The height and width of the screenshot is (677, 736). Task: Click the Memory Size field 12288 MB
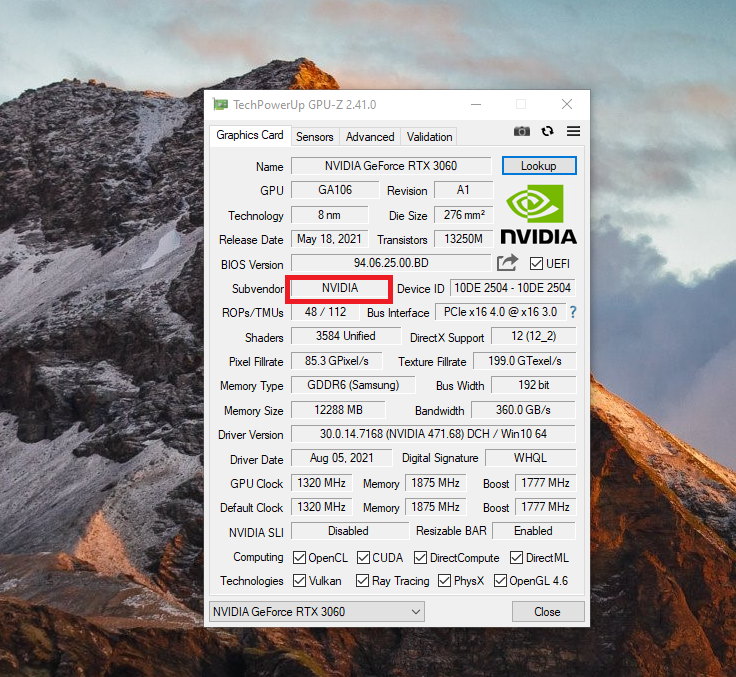click(338, 410)
